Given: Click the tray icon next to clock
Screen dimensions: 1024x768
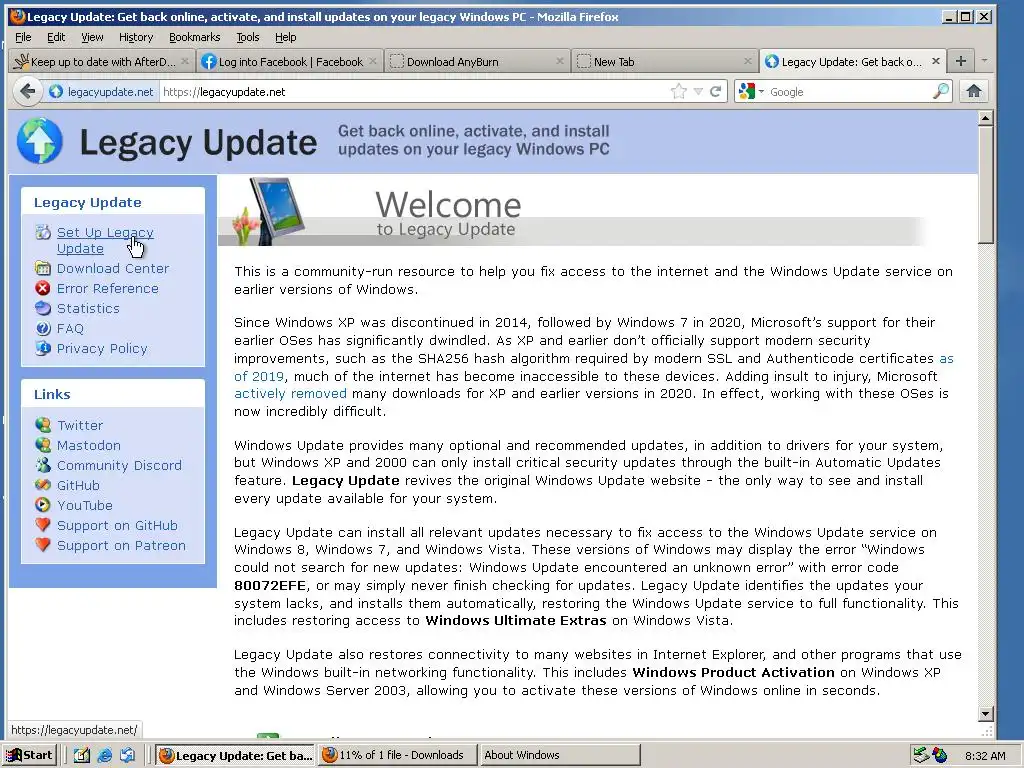Looking at the screenshot, I should pyautogui.click(x=940, y=756).
